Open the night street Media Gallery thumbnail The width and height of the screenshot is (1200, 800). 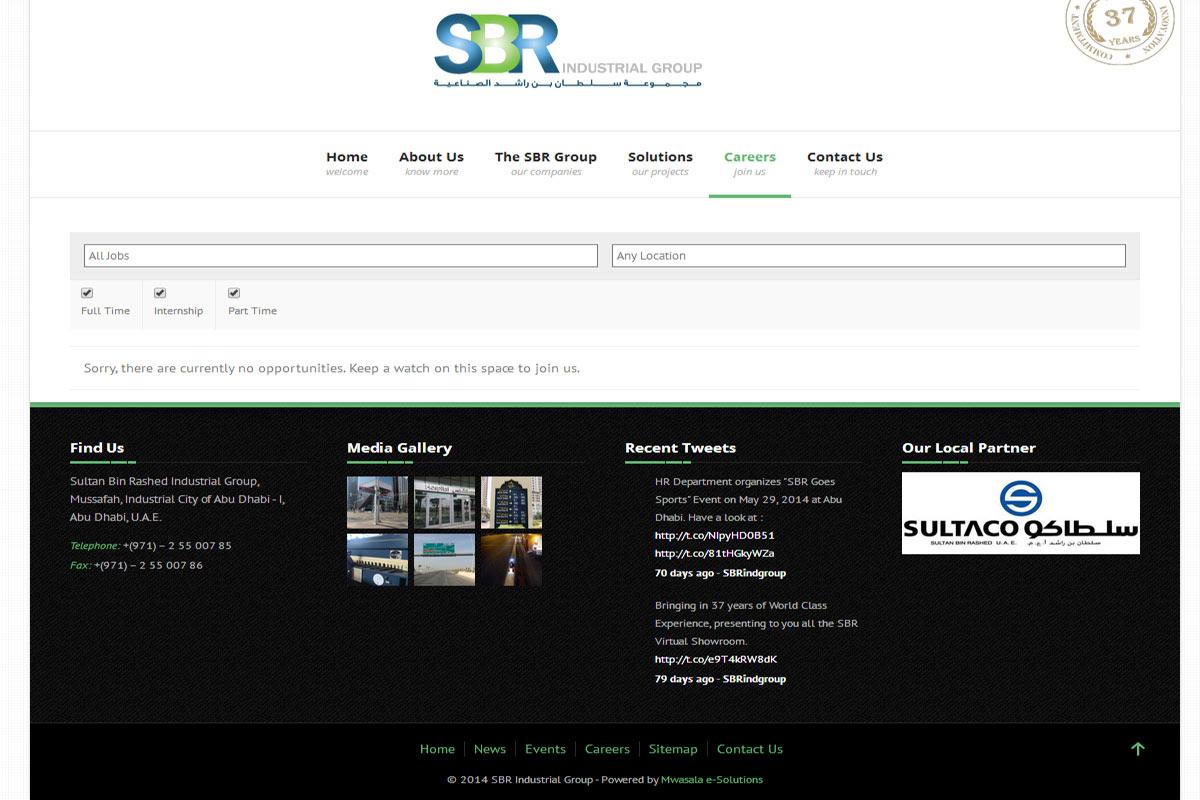click(511, 559)
